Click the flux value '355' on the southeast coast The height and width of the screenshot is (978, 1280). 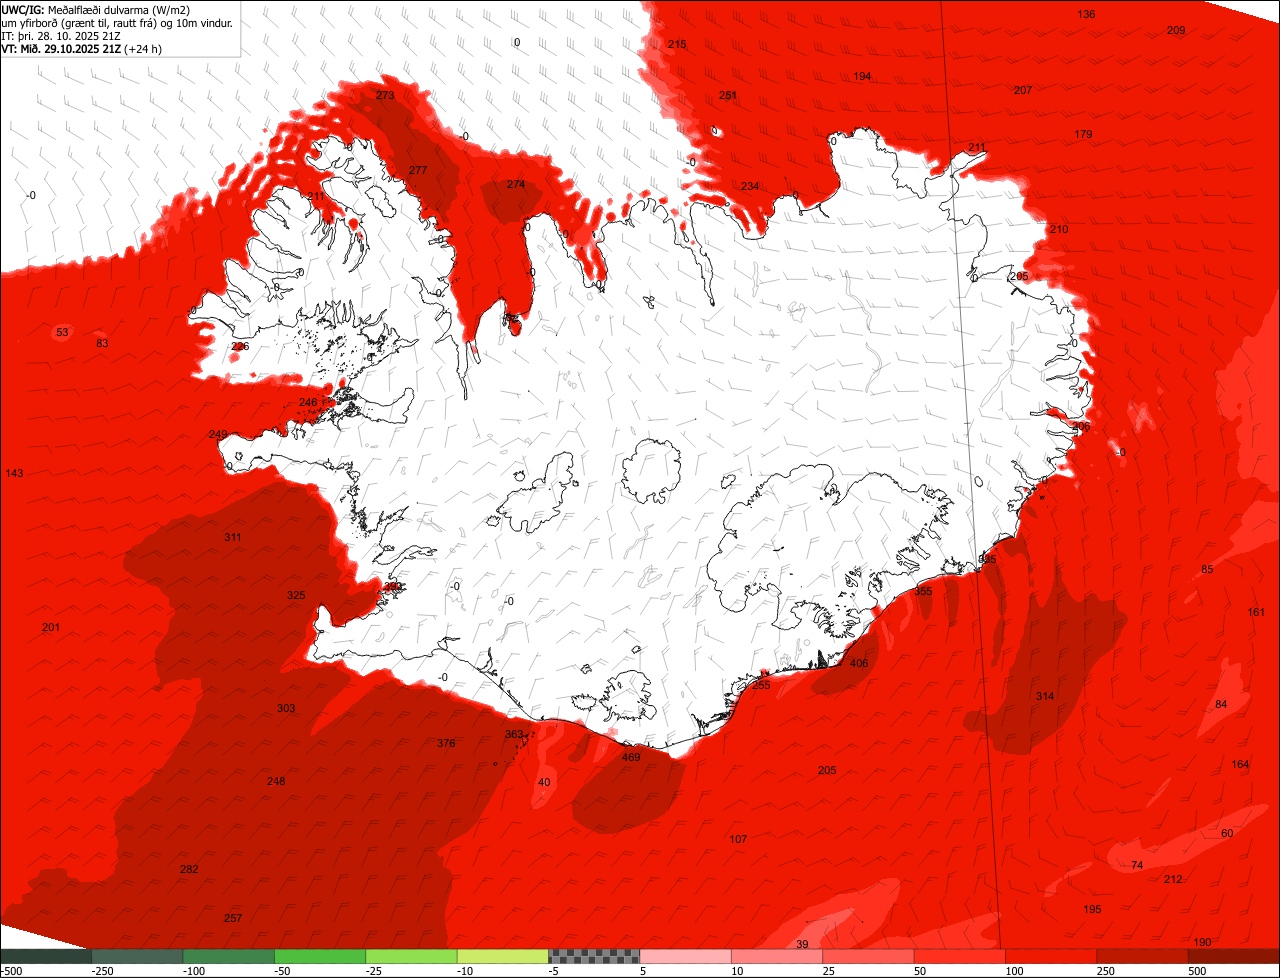923,591
